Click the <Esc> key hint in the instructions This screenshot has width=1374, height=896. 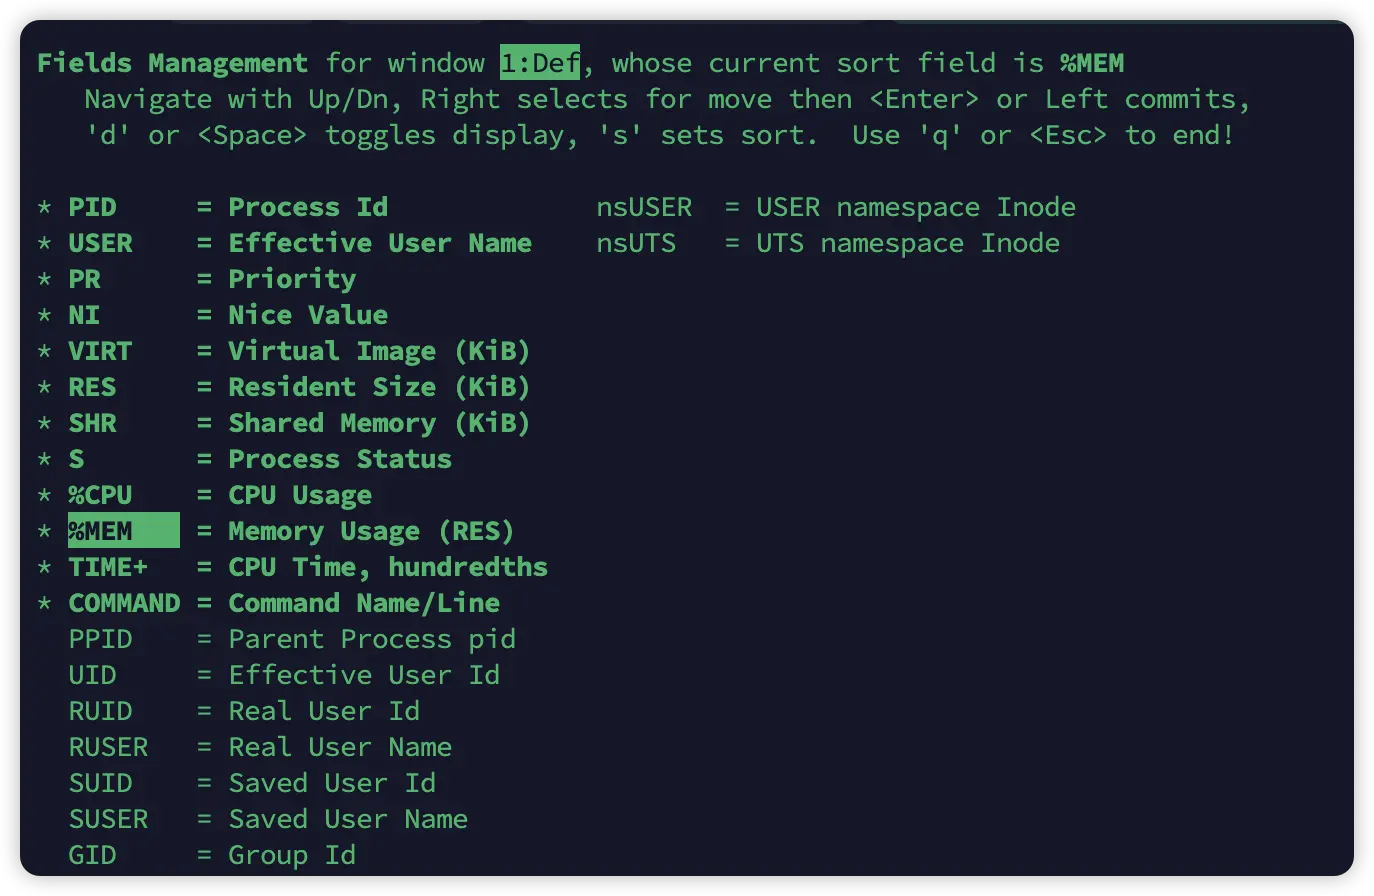1068,135
